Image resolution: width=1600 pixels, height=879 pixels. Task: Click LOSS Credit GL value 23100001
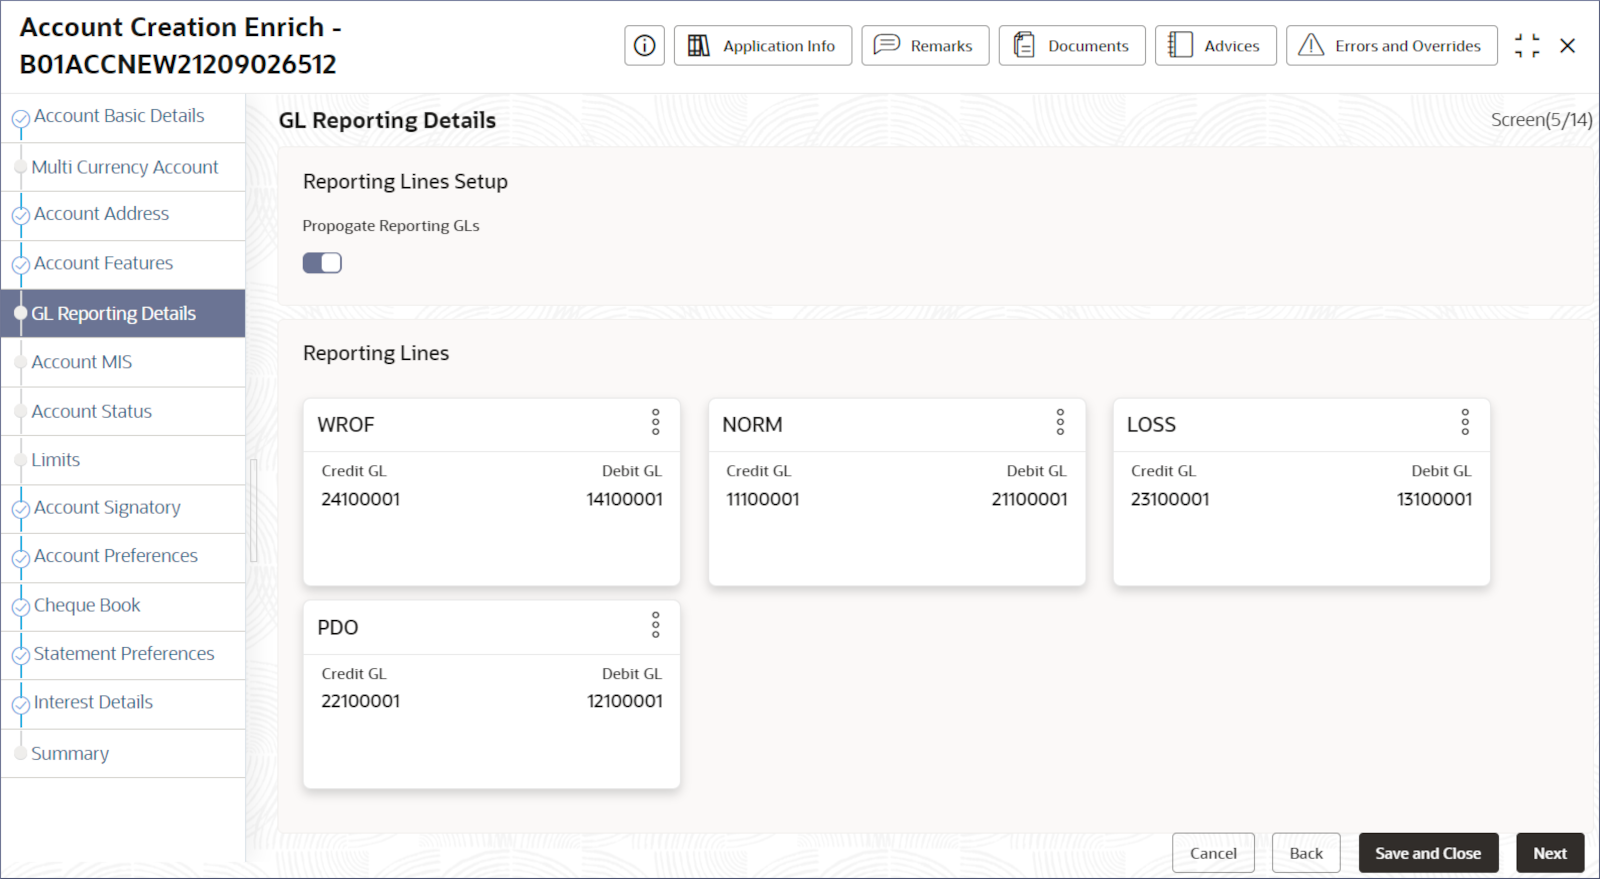tap(1170, 499)
